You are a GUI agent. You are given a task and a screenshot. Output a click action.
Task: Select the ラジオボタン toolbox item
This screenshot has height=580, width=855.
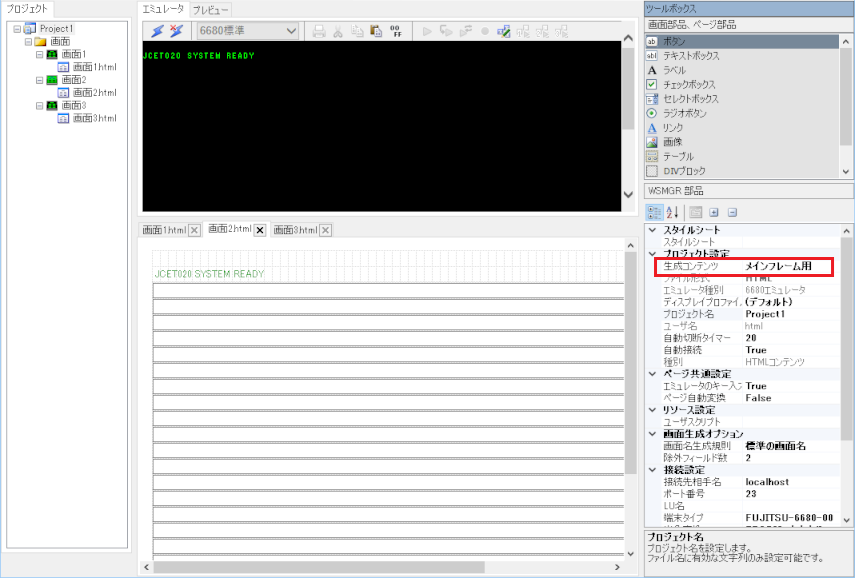pyautogui.click(x=684, y=113)
